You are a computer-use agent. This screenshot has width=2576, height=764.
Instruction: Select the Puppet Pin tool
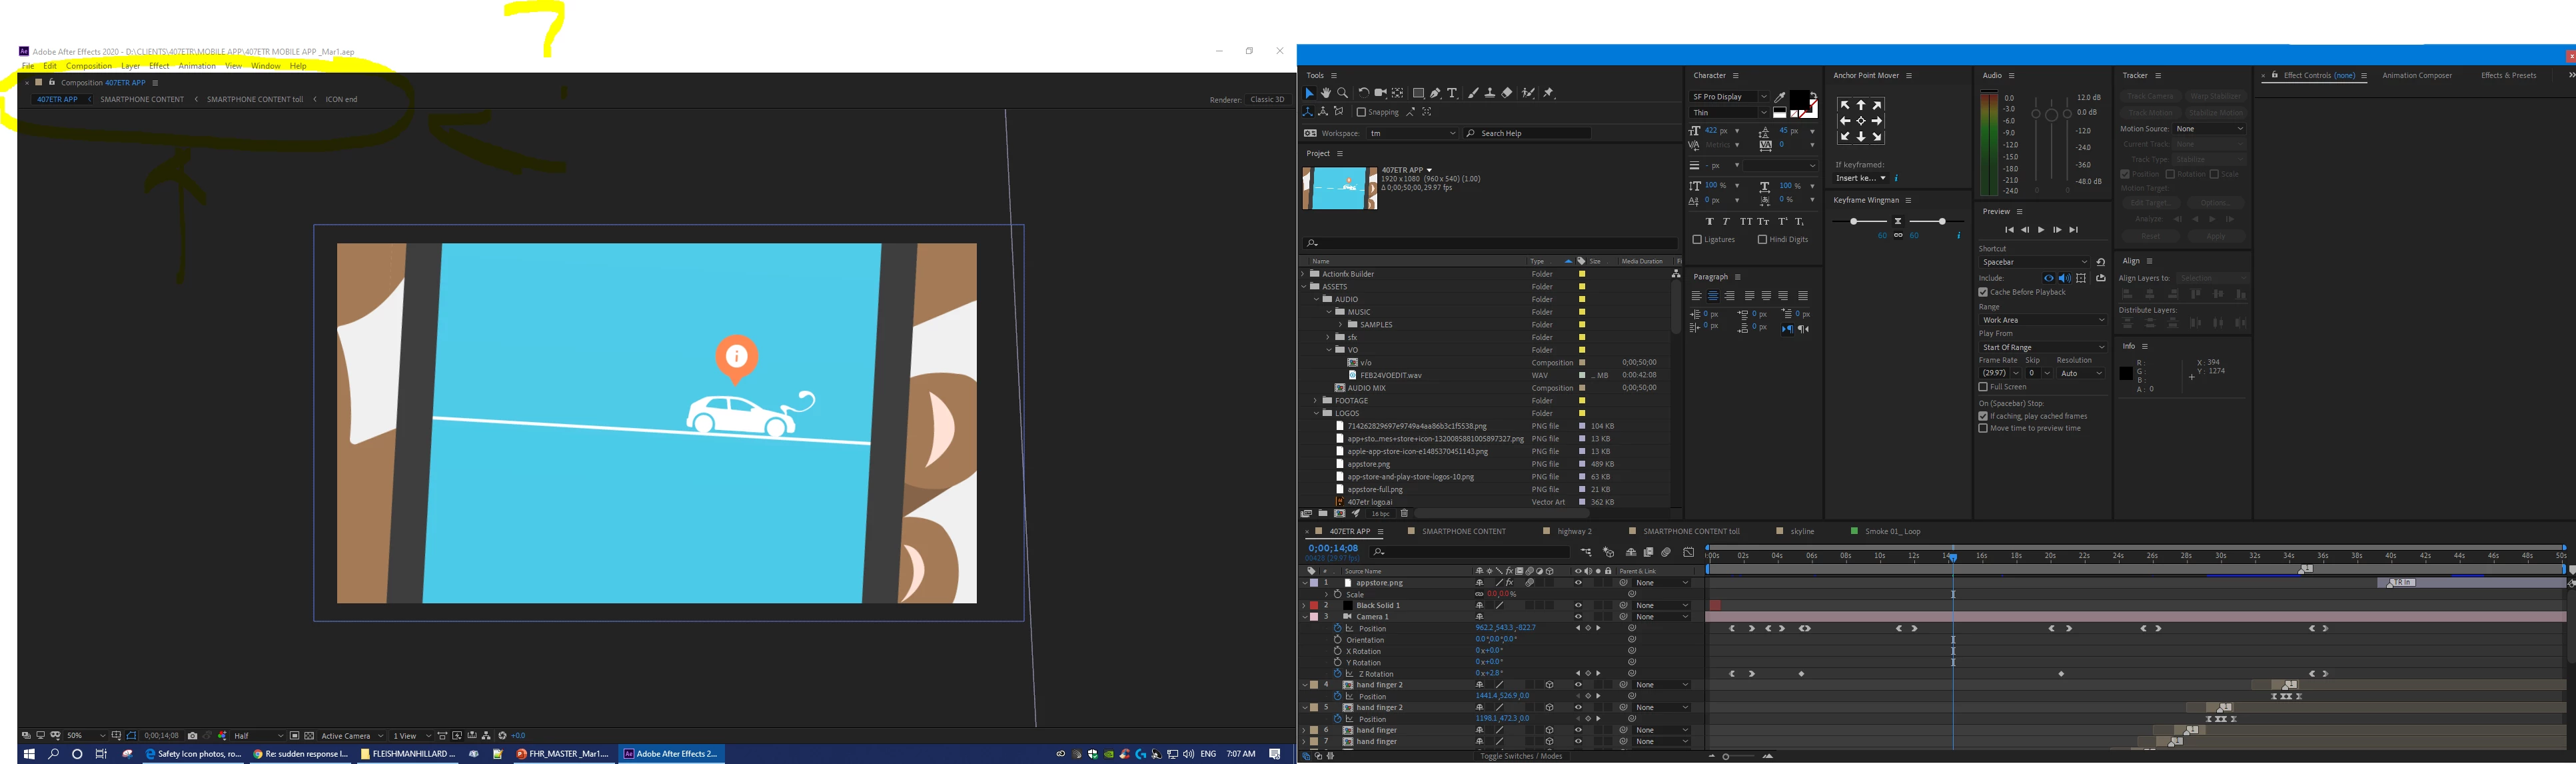click(1549, 93)
